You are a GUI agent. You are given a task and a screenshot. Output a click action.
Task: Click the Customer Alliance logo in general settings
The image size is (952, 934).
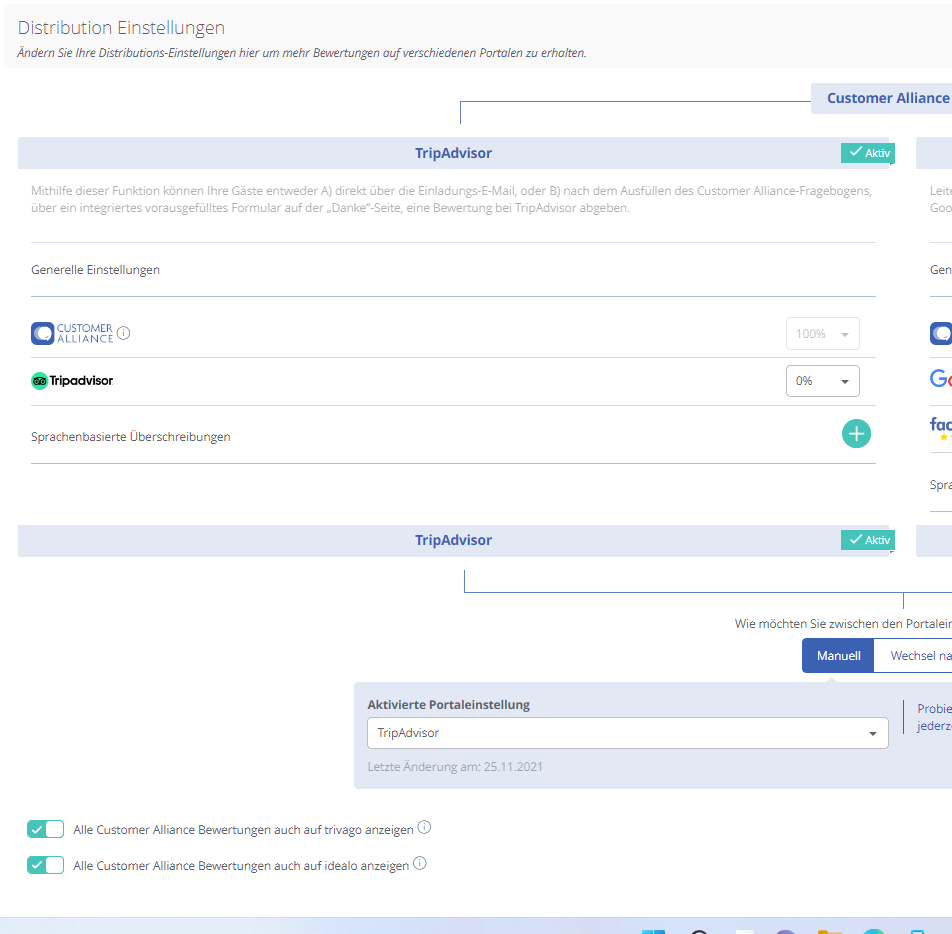[72, 333]
